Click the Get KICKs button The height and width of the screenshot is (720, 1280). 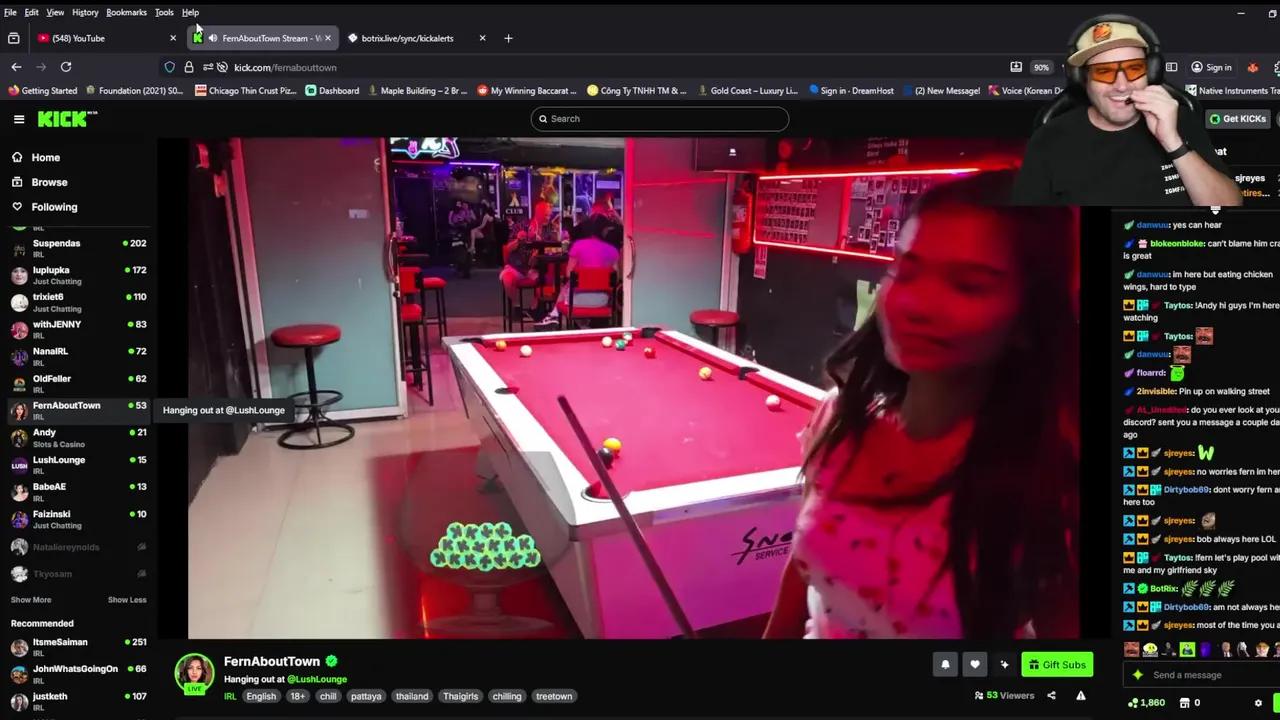[1238, 119]
